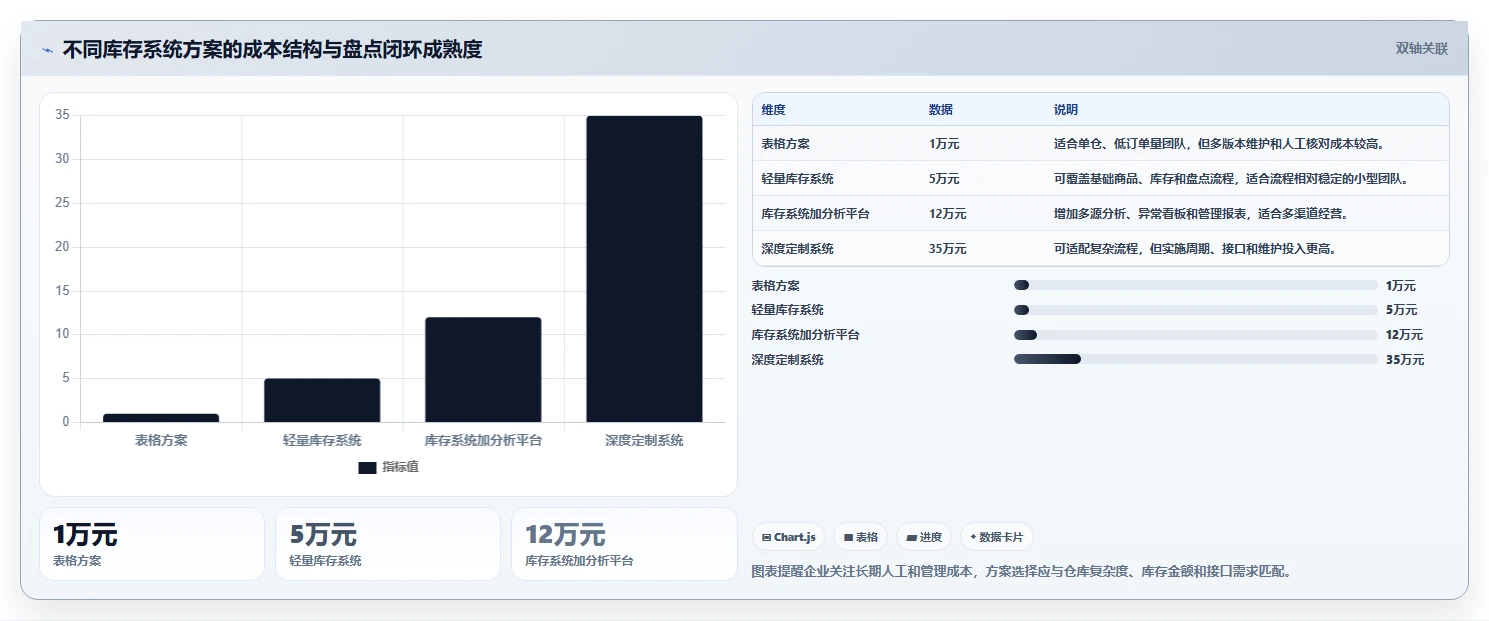Click the 库存系统加分析平台 bar in chart
The width and height of the screenshot is (1489, 621).
483,369
